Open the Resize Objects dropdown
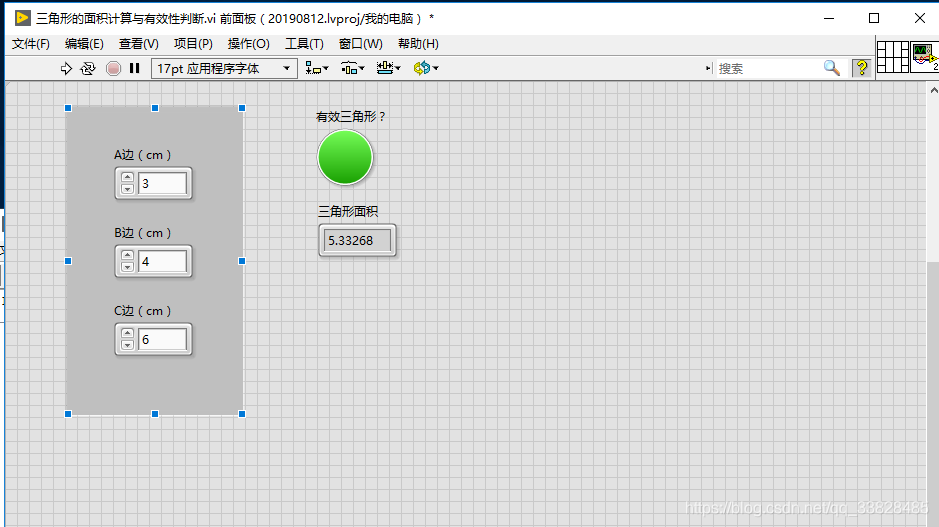Screen dimensions: 939x527 tap(389, 68)
